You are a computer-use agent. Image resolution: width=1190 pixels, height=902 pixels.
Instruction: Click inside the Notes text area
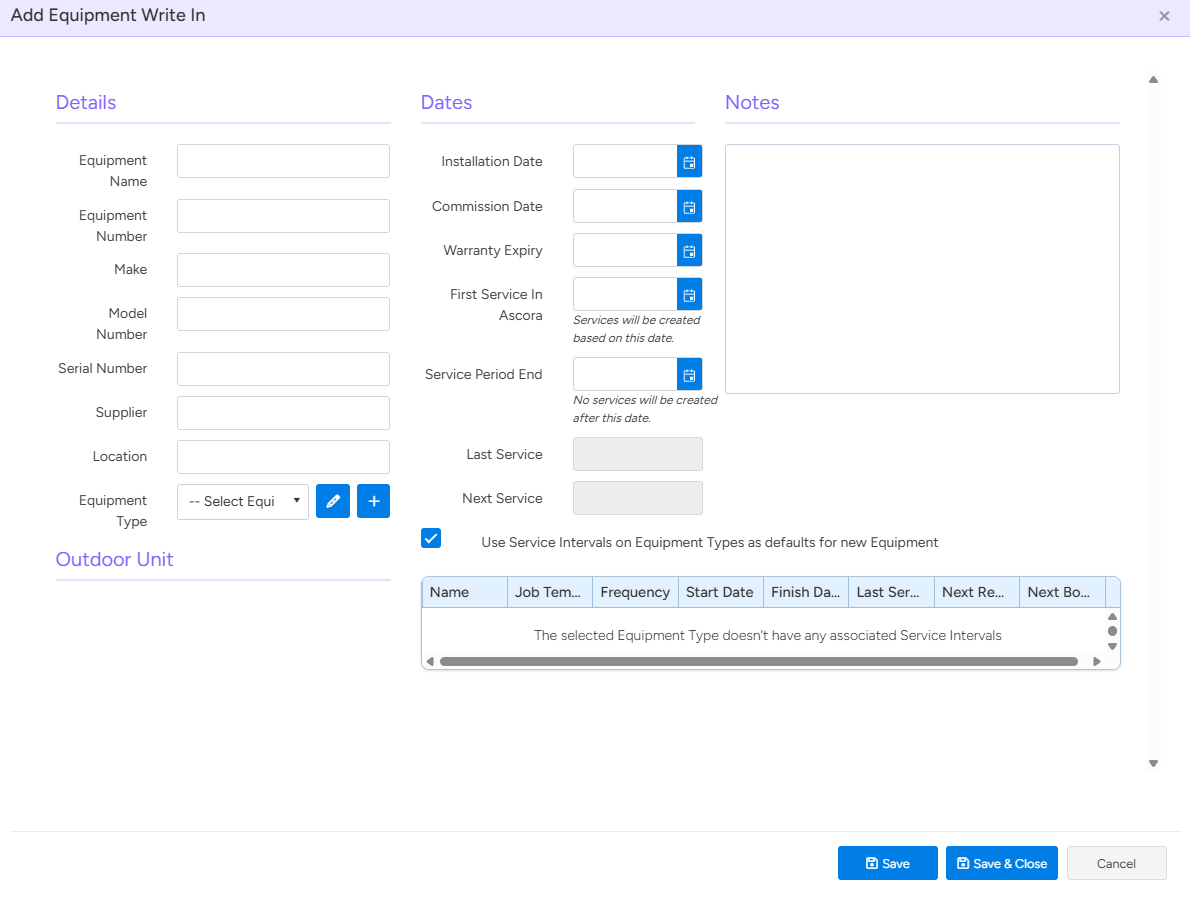tap(921, 269)
